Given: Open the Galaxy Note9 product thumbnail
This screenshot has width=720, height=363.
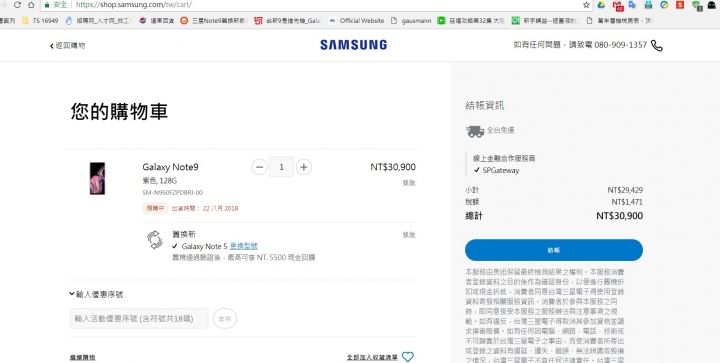Looking at the screenshot, I should pos(97,179).
